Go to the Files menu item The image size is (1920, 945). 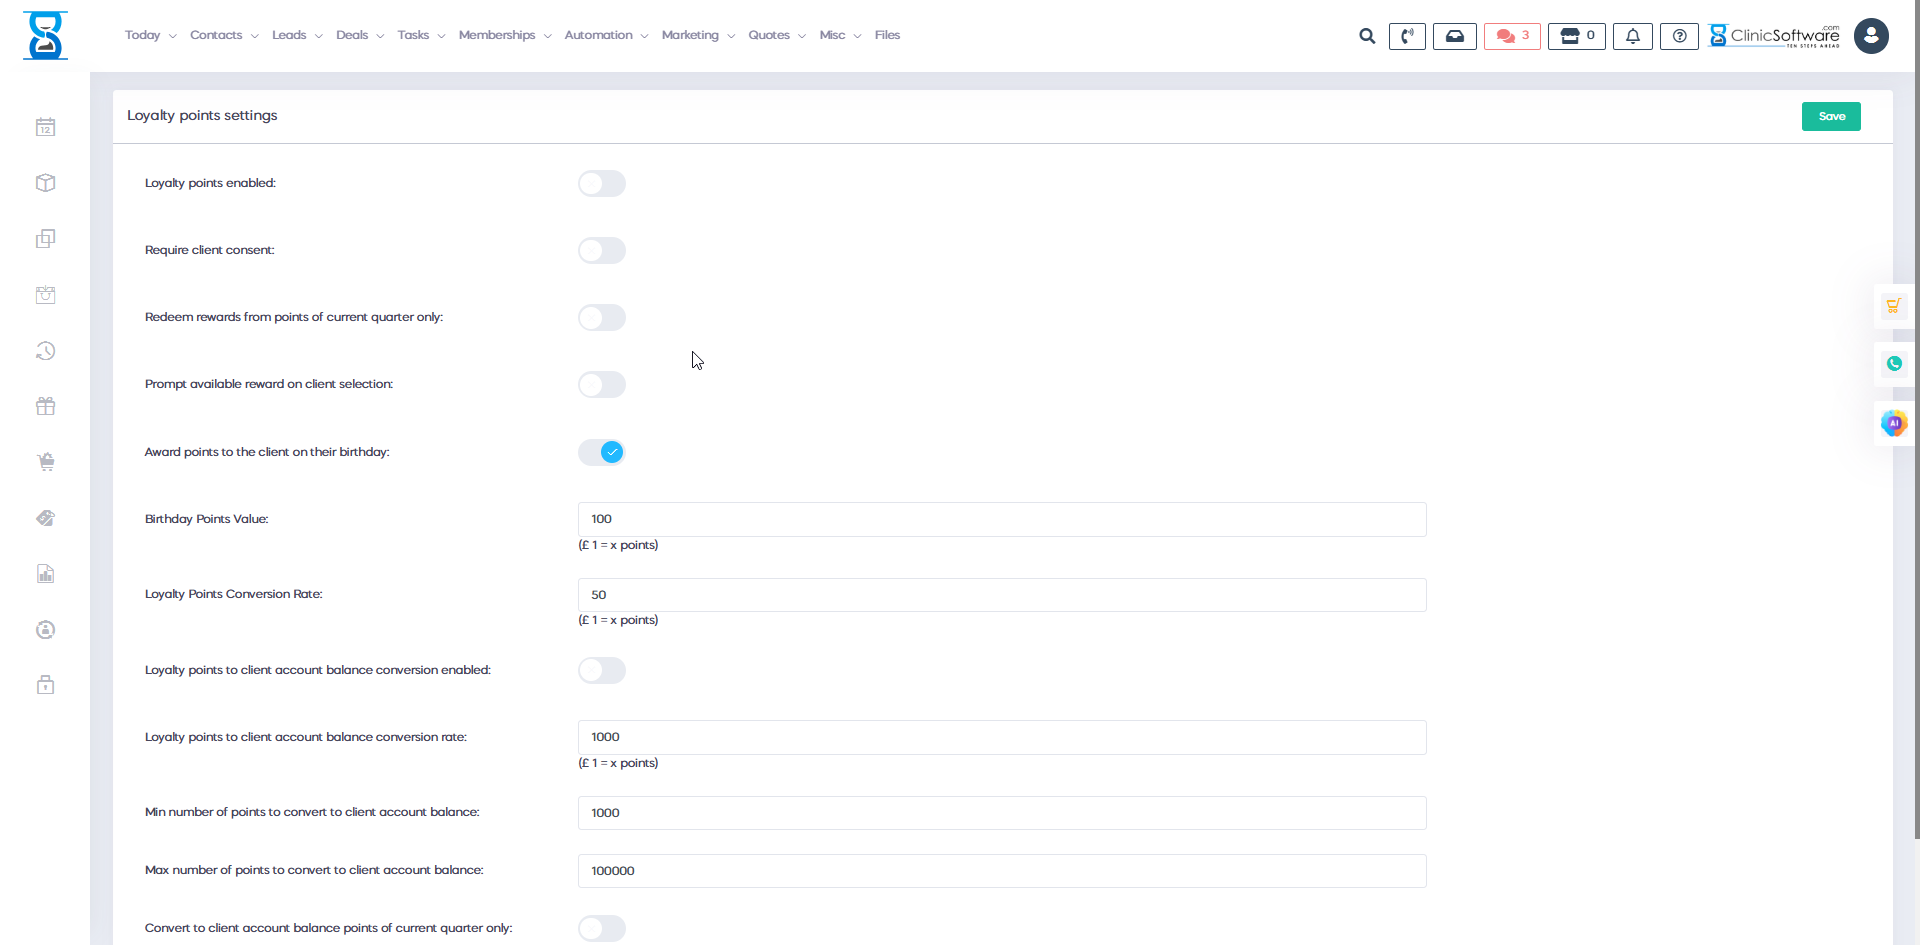coord(887,35)
